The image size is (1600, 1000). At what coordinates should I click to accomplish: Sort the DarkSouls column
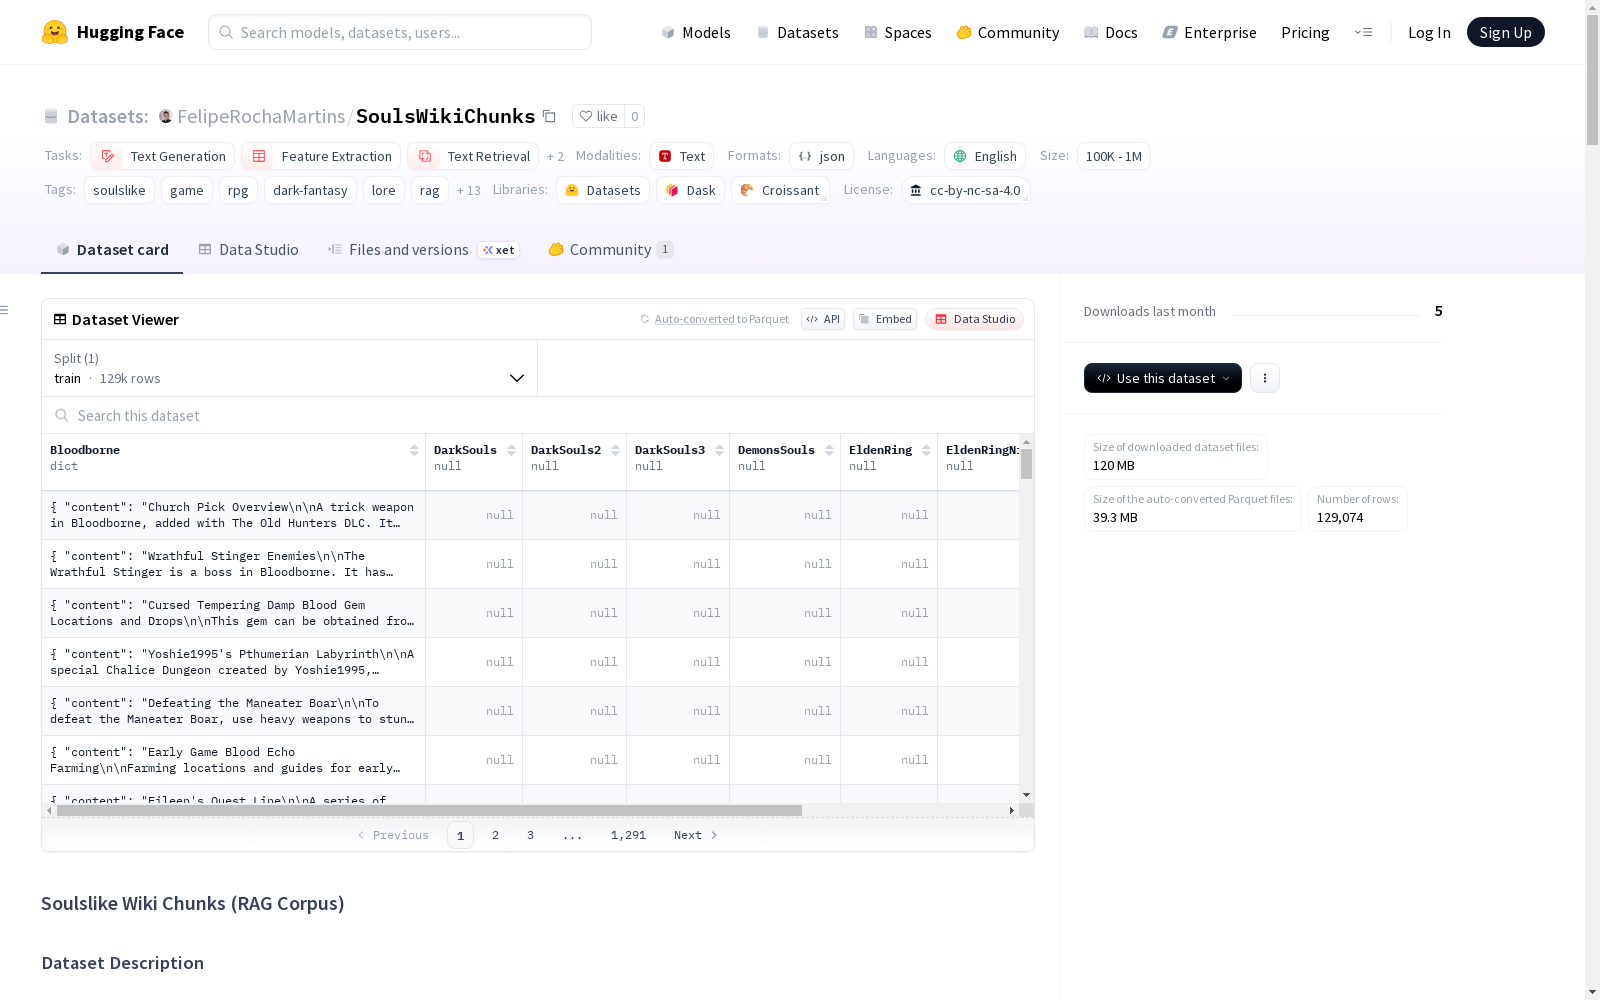(x=511, y=450)
